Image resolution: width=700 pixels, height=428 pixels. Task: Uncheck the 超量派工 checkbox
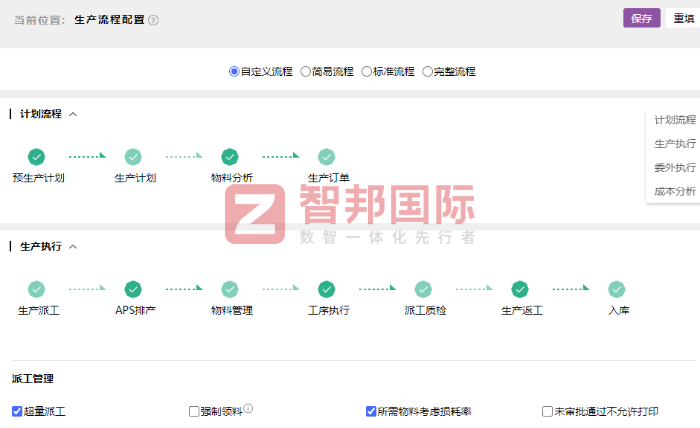pyautogui.click(x=17, y=411)
